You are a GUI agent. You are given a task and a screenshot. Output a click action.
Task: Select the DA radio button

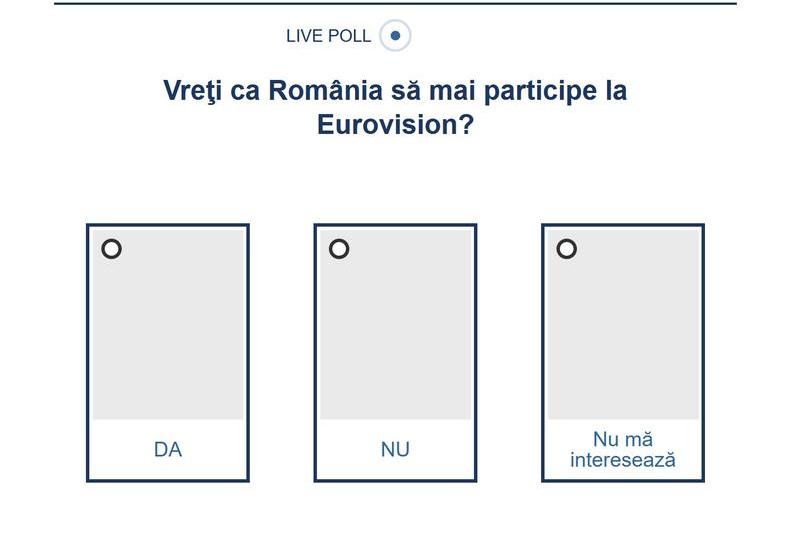[x=112, y=249]
